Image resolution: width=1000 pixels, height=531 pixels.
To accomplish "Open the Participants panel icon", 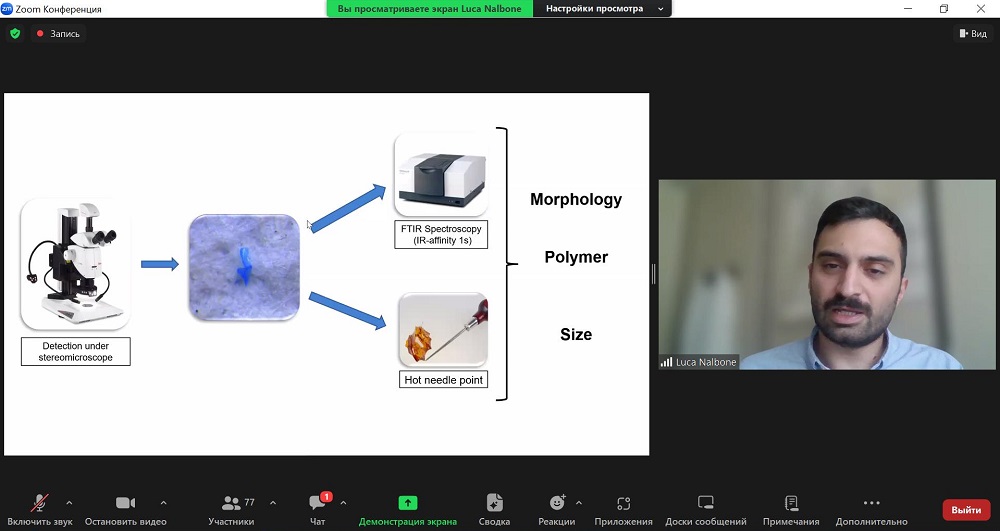I will pyautogui.click(x=231, y=503).
